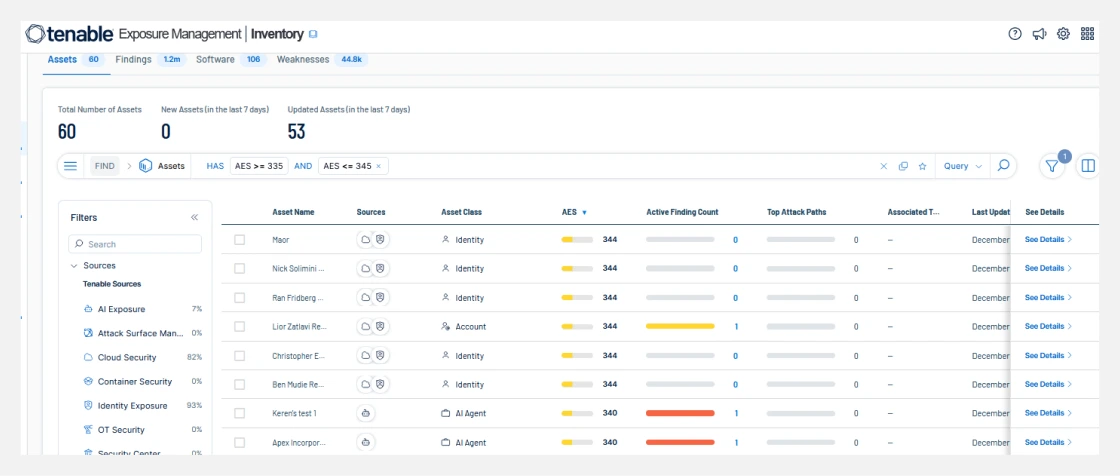Save query with the star icon

[x=922, y=166]
